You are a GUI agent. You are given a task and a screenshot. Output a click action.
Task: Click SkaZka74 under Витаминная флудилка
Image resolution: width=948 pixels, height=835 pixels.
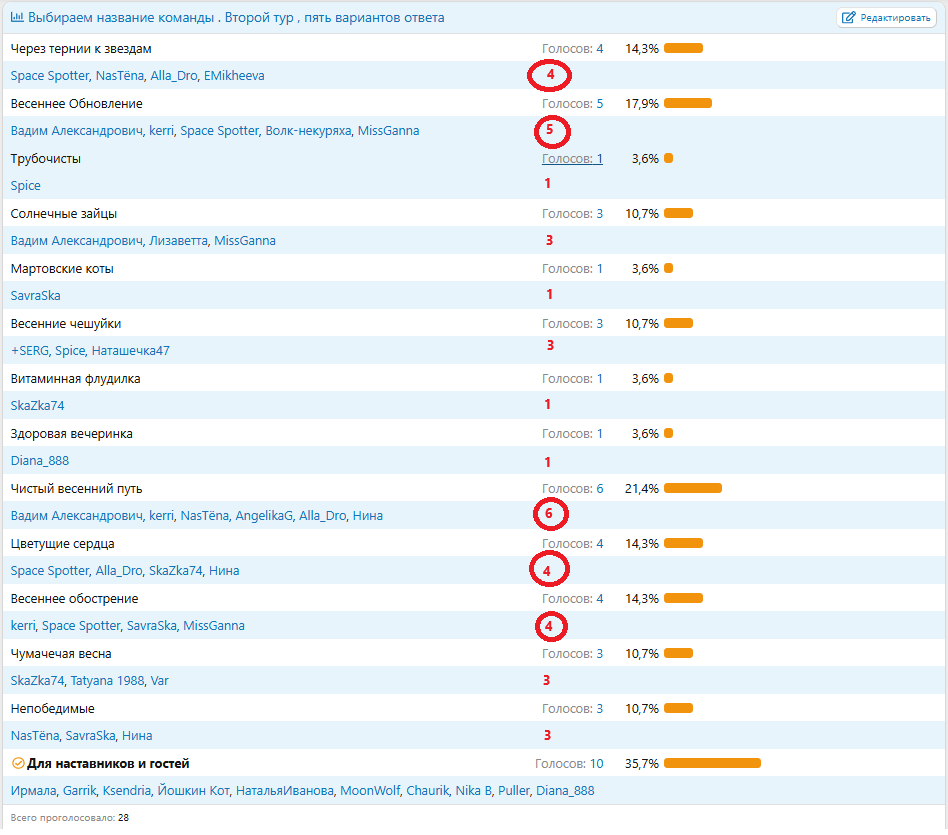[x=37, y=406]
